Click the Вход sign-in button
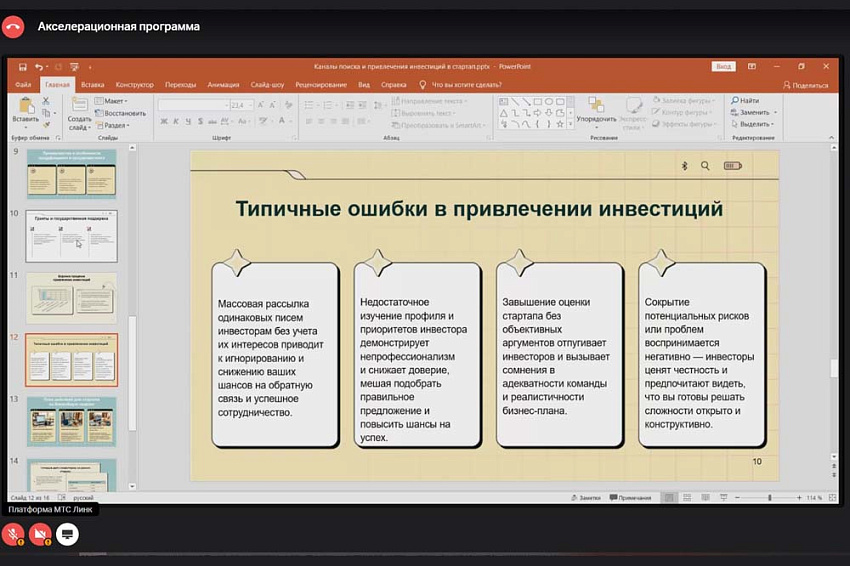 tap(723, 66)
